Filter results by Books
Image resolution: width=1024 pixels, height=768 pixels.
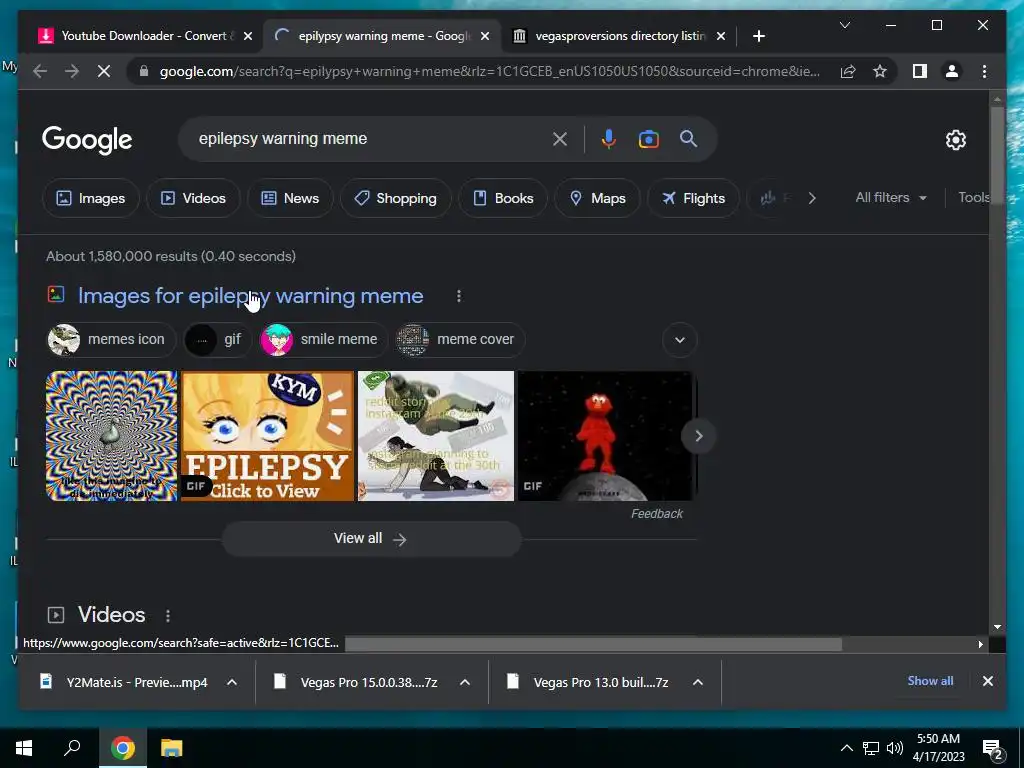point(503,198)
